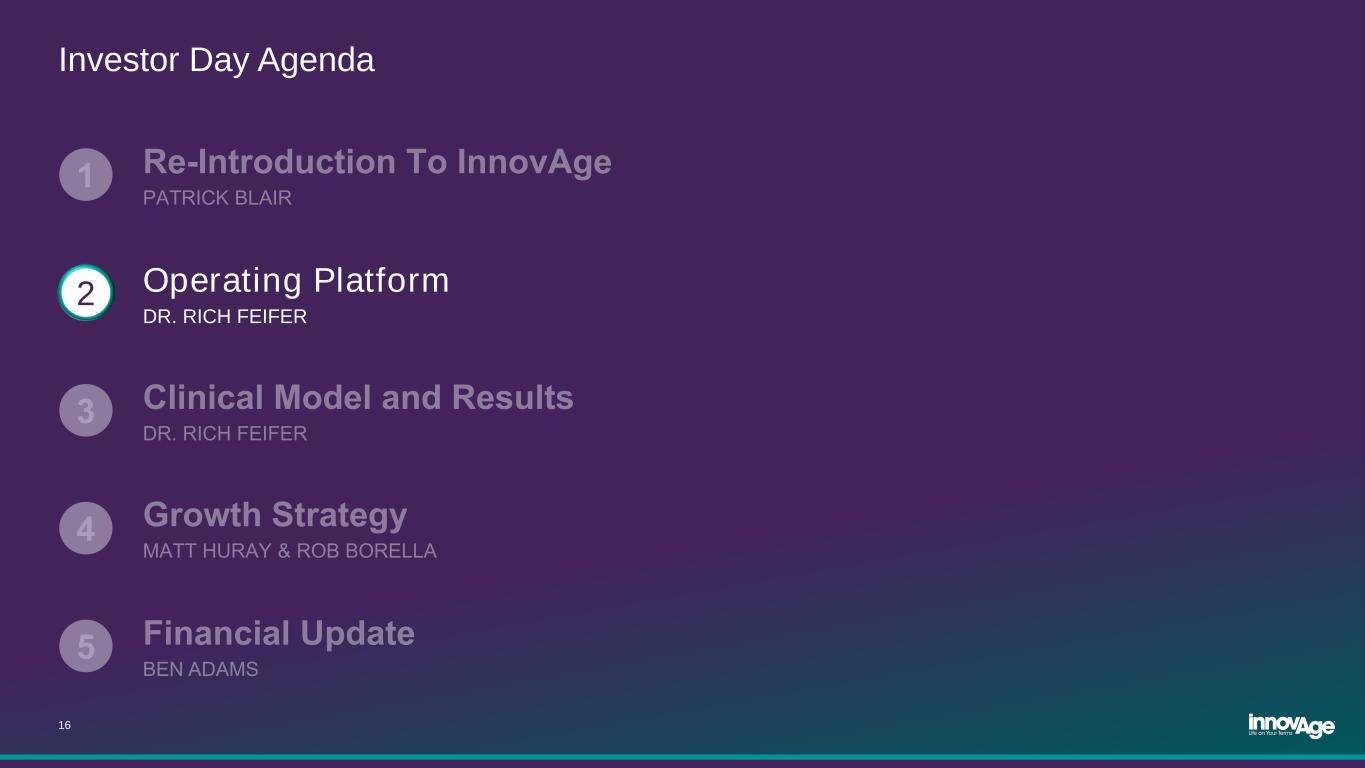The image size is (1365, 768).
Task: Select the number 4 circle icon
Action: click(x=86, y=528)
